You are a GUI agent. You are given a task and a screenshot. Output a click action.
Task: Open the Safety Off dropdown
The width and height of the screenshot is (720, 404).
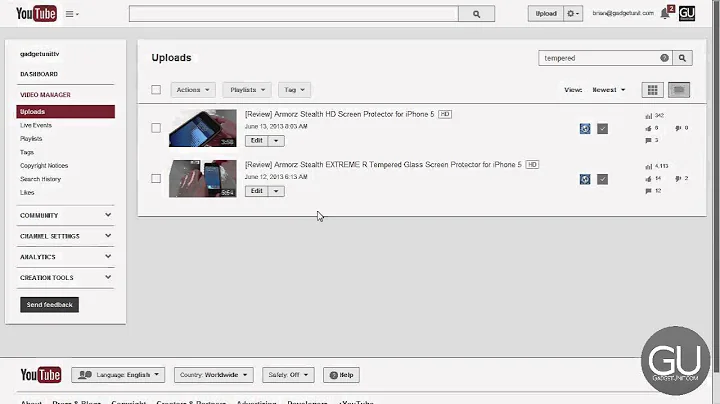click(x=288, y=375)
